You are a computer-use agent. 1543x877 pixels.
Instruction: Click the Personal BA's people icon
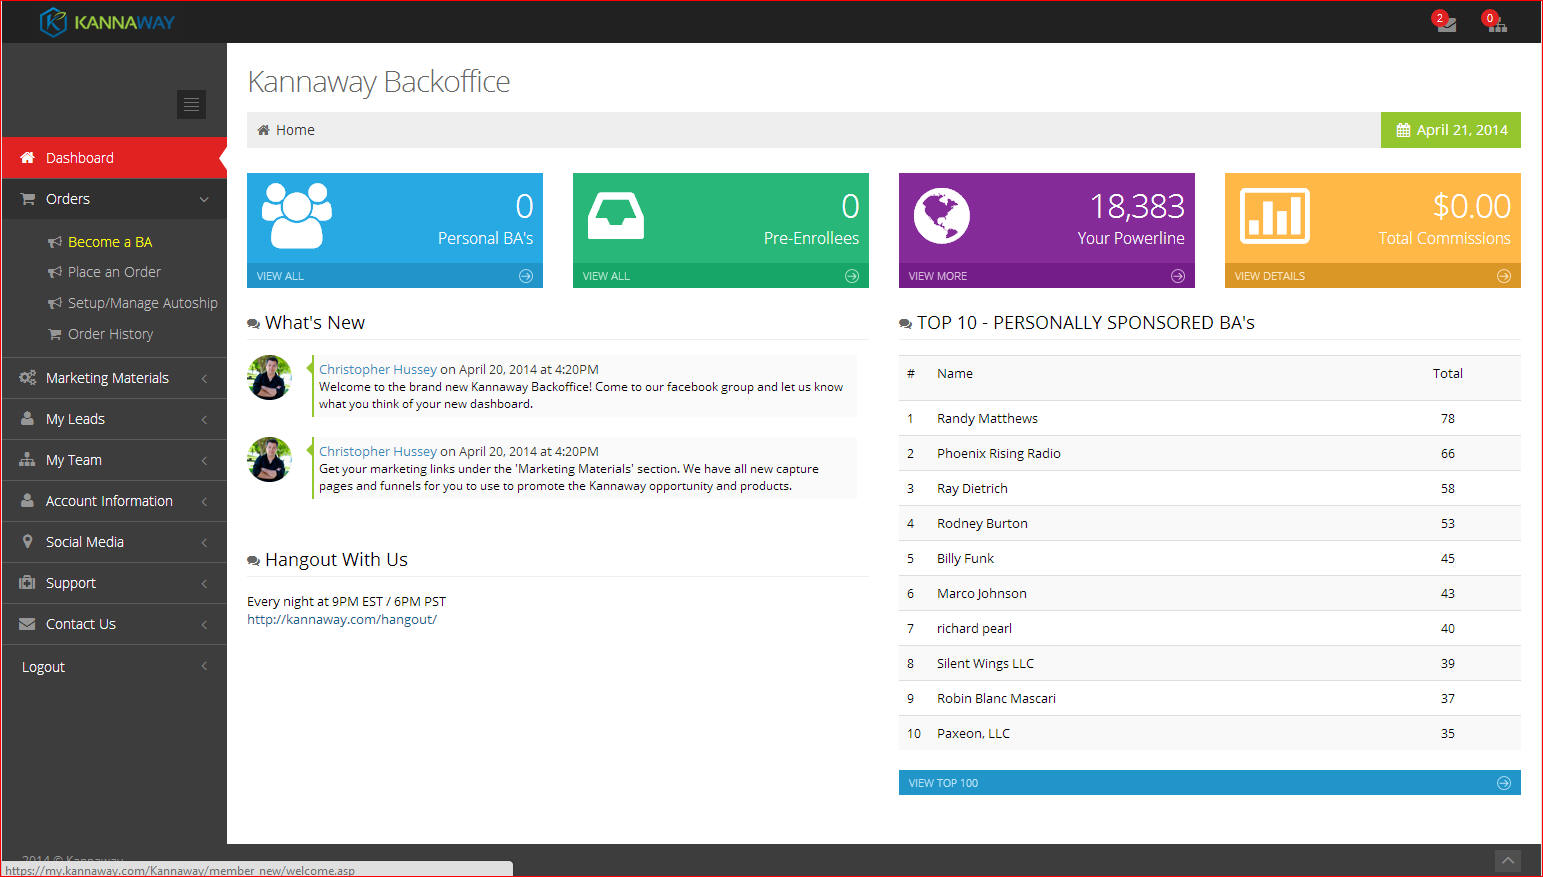coord(296,215)
